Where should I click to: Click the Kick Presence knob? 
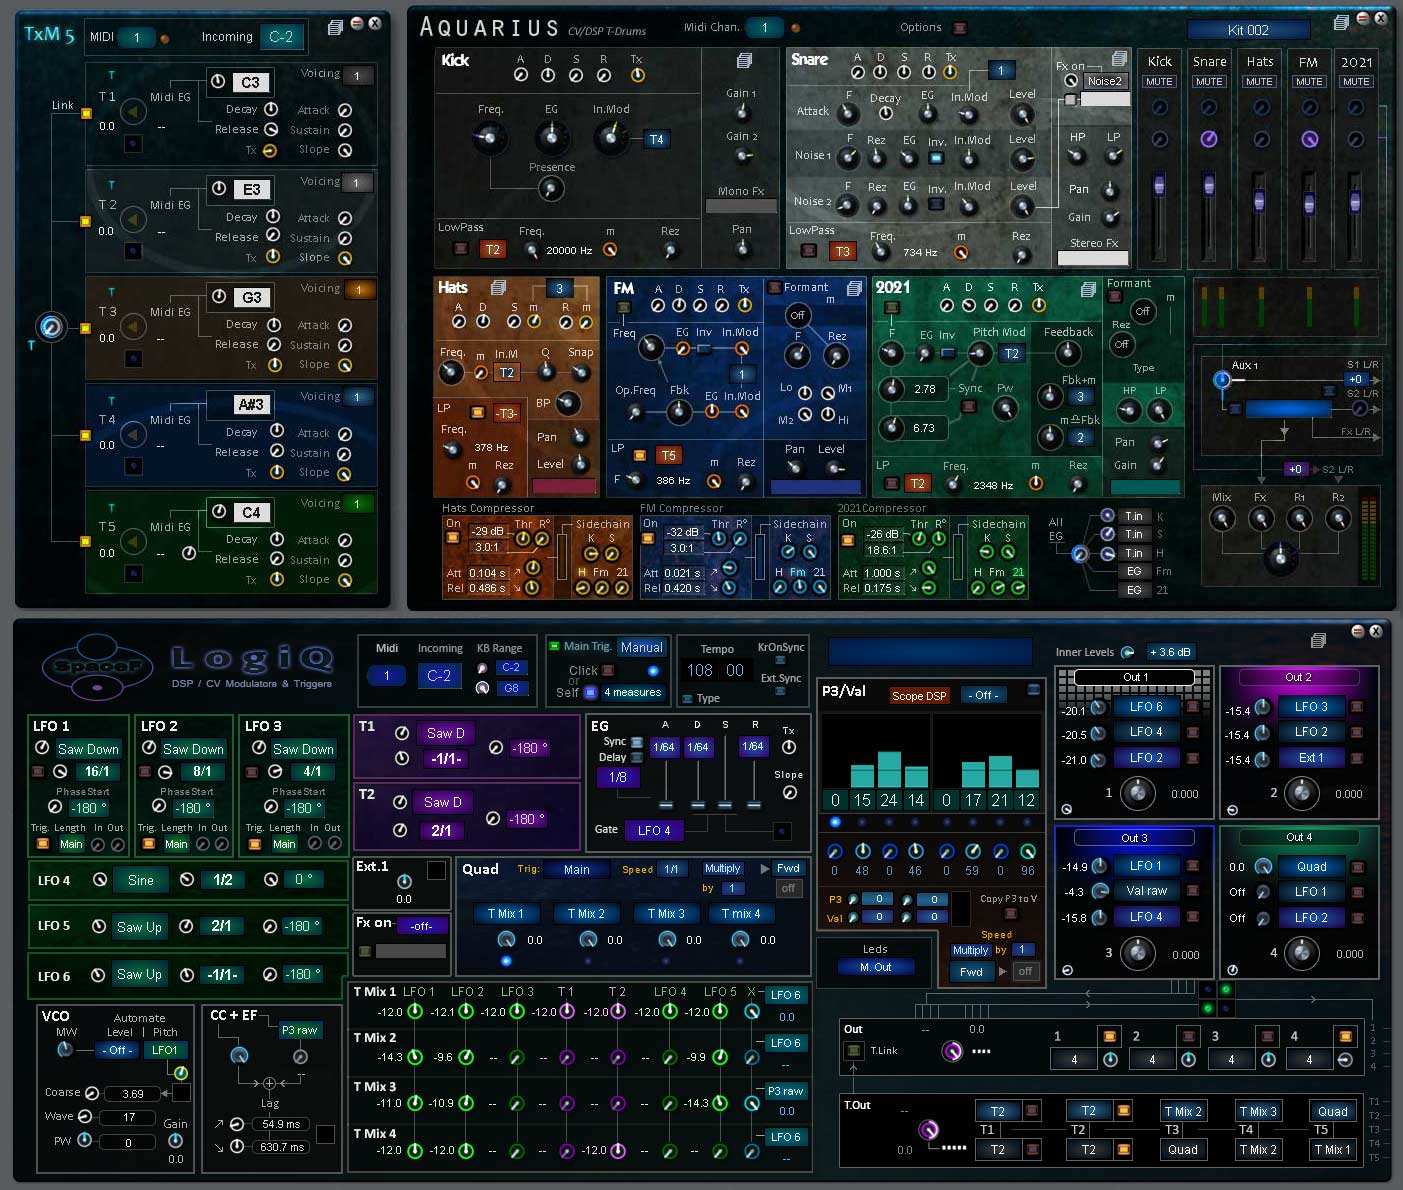pyautogui.click(x=550, y=188)
